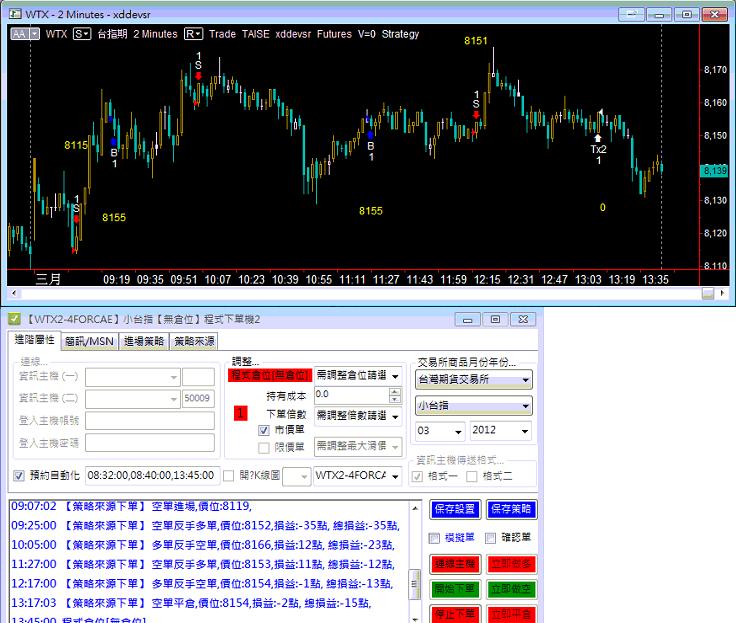The image size is (736, 623).
Task: Open the WTX2-4FORCA strategy dropdown
Action: [x=357, y=476]
